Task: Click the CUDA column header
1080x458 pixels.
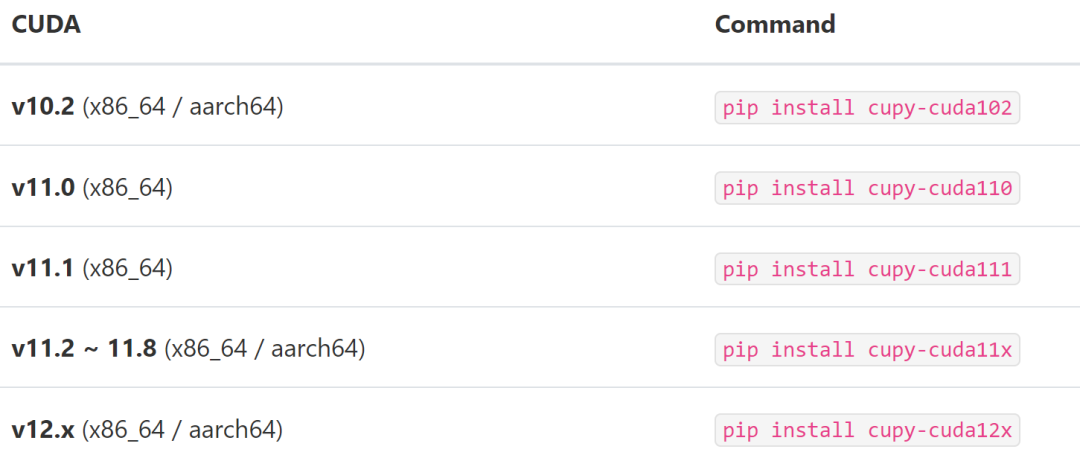Action: pyautogui.click(x=46, y=25)
